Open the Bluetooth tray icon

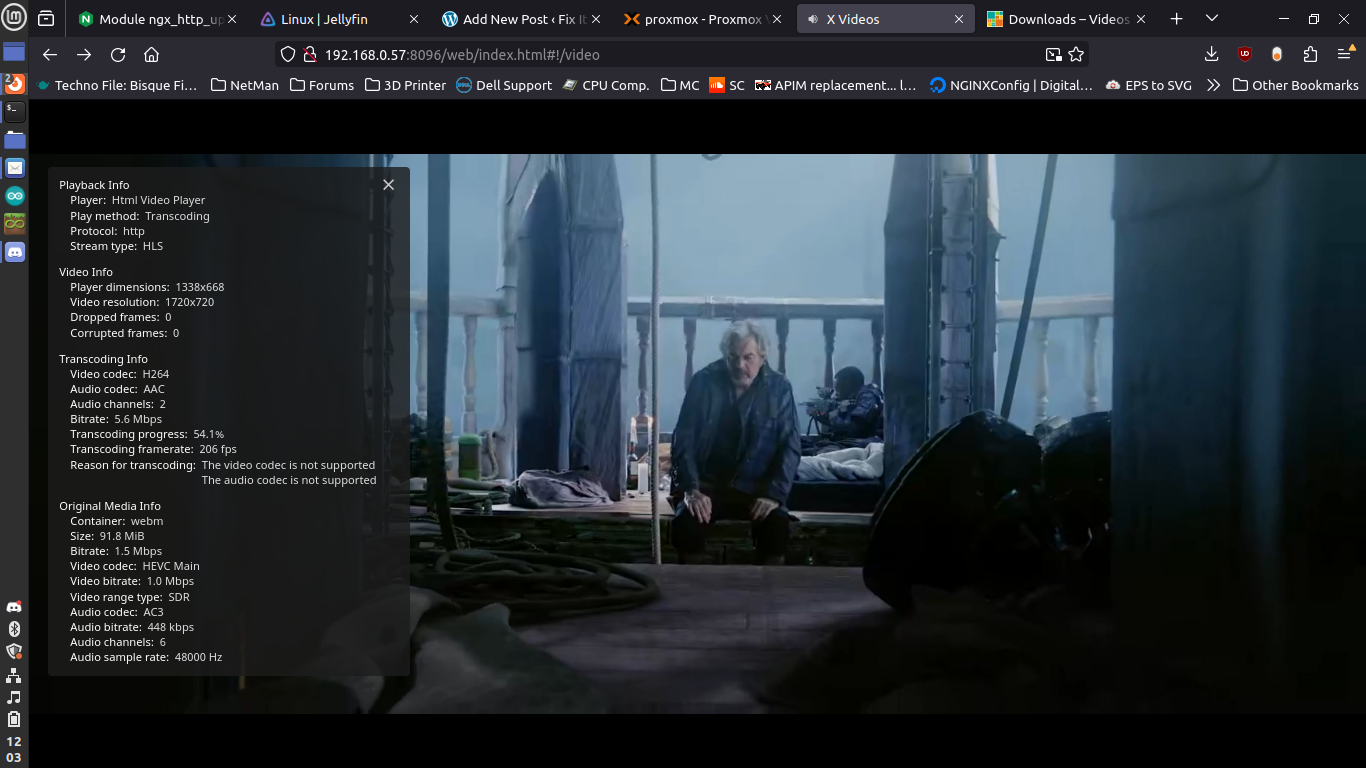pos(14,629)
